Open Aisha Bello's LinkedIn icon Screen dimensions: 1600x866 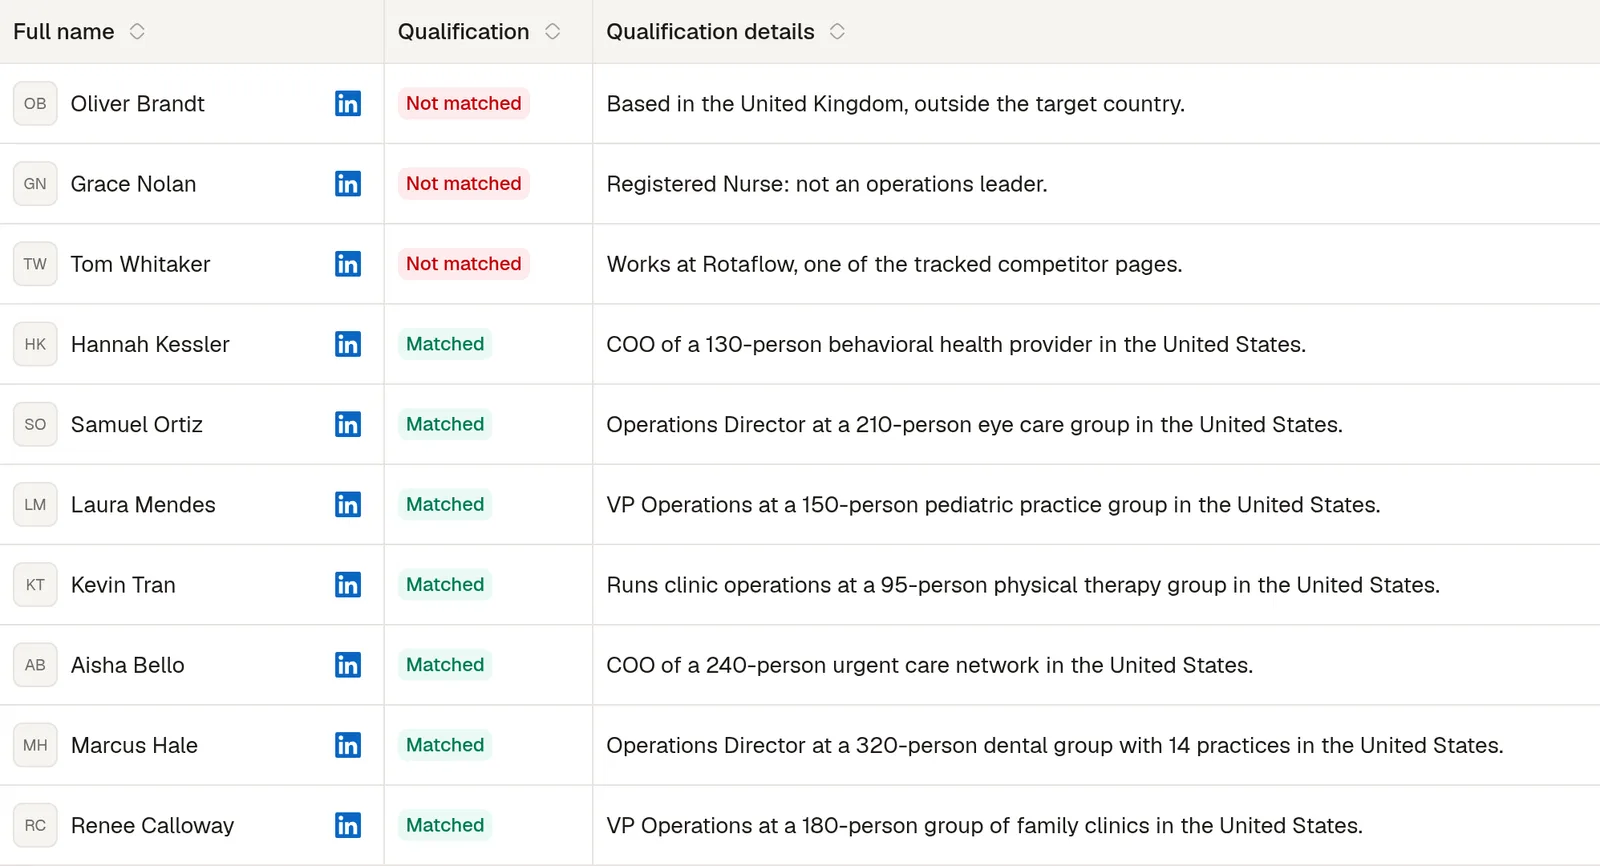click(x=348, y=665)
